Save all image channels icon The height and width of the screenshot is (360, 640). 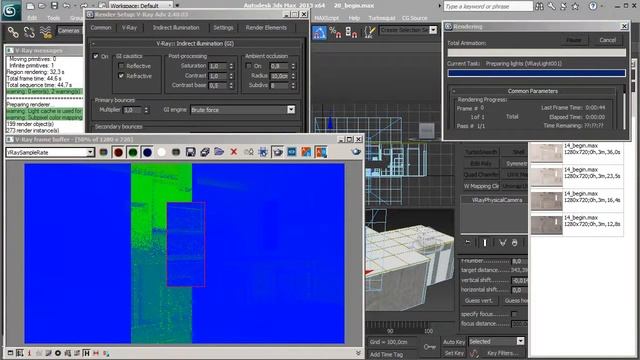pos(204,152)
